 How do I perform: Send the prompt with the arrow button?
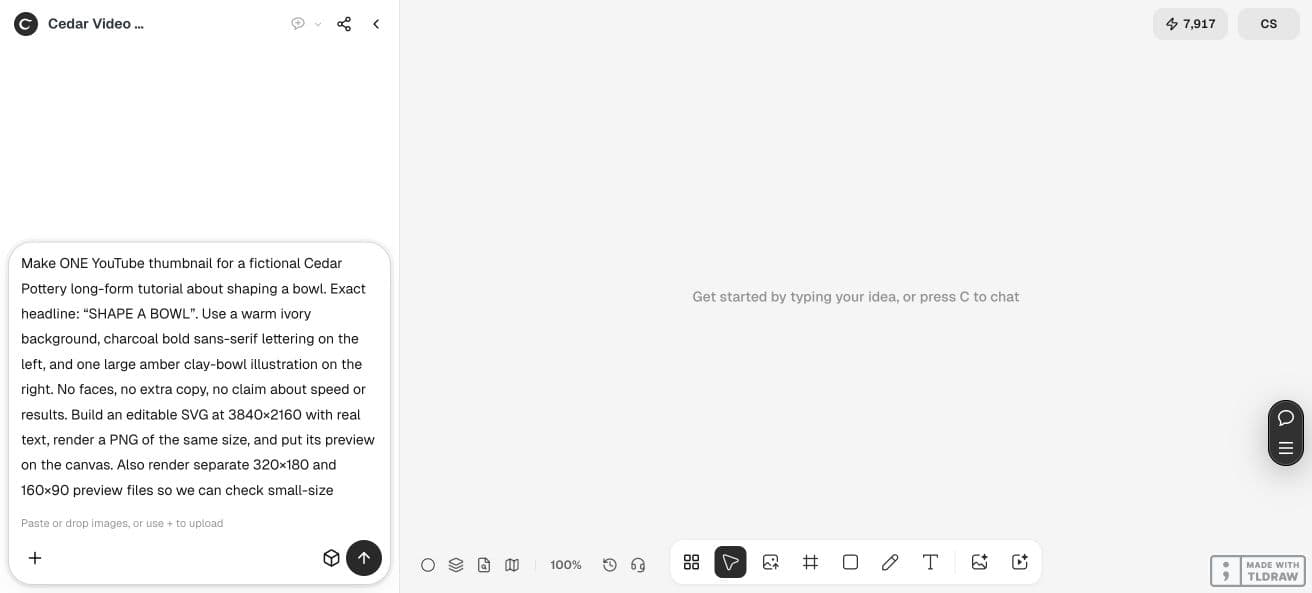364,558
